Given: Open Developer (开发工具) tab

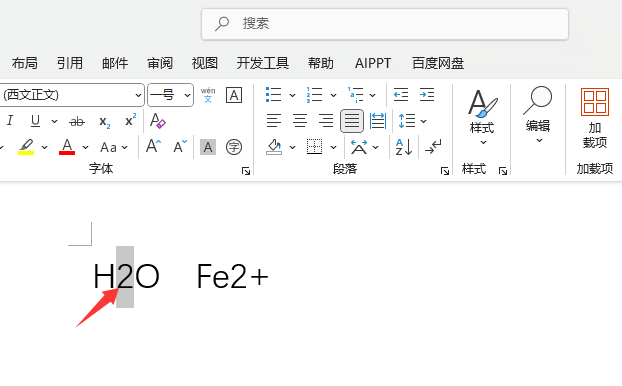Looking at the screenshot, I should point(263,63).
